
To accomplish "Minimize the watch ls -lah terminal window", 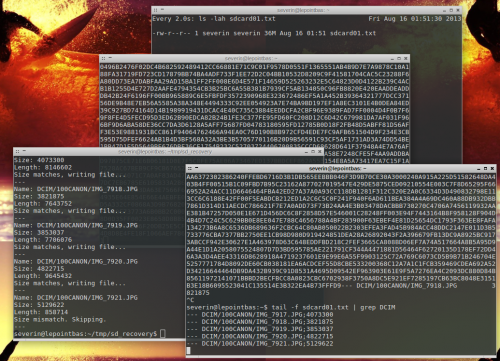I will pyautogui.click(x=444, y=11).
